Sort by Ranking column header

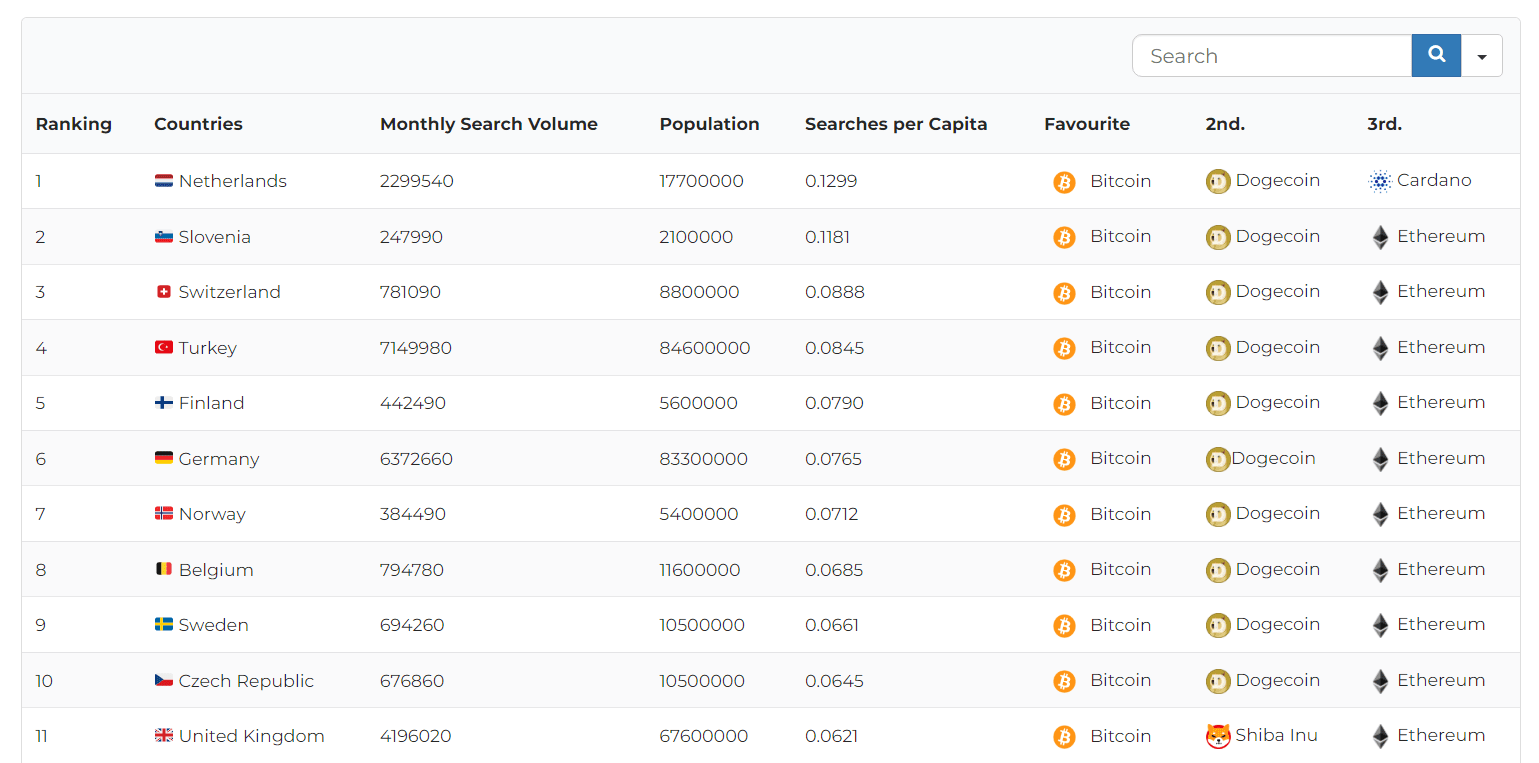(74, 124)
